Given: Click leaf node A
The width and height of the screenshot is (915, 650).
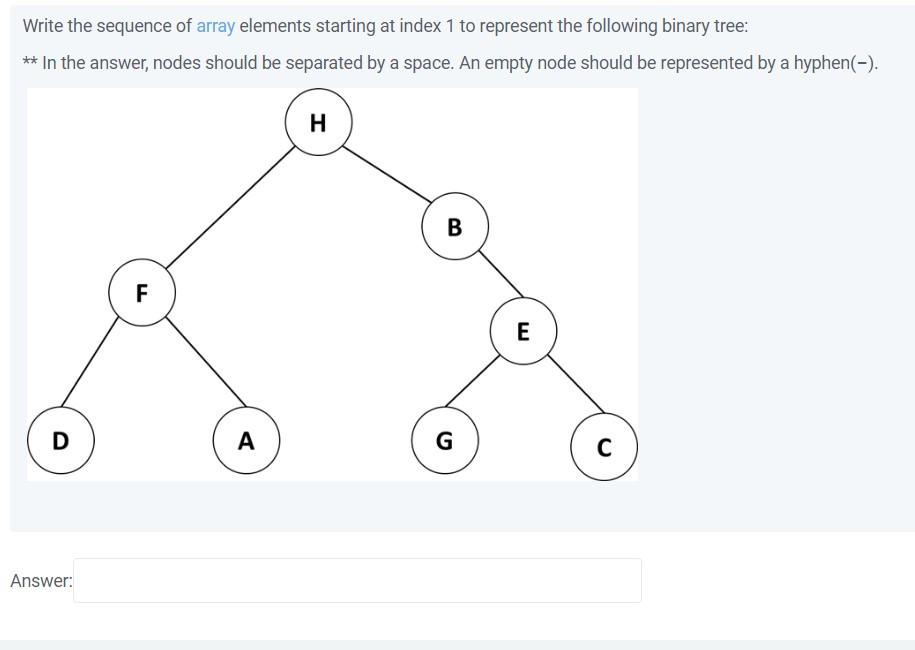Looking at the screenshot, I should (x=245, y=439).
